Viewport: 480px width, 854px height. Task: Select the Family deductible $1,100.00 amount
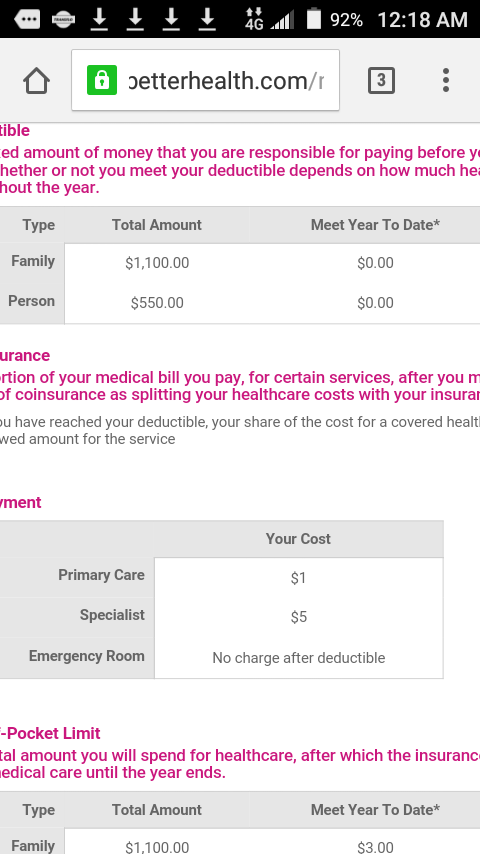pos(157,263)
